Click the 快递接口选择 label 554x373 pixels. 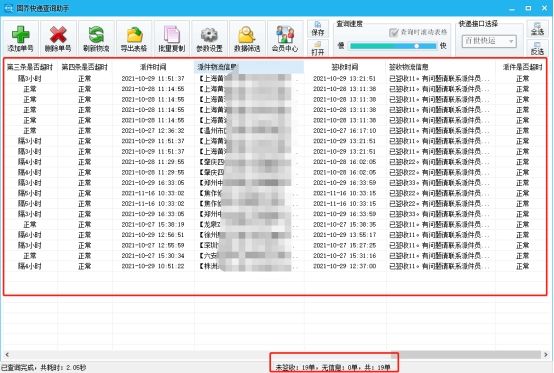click(x=478, y=24)
